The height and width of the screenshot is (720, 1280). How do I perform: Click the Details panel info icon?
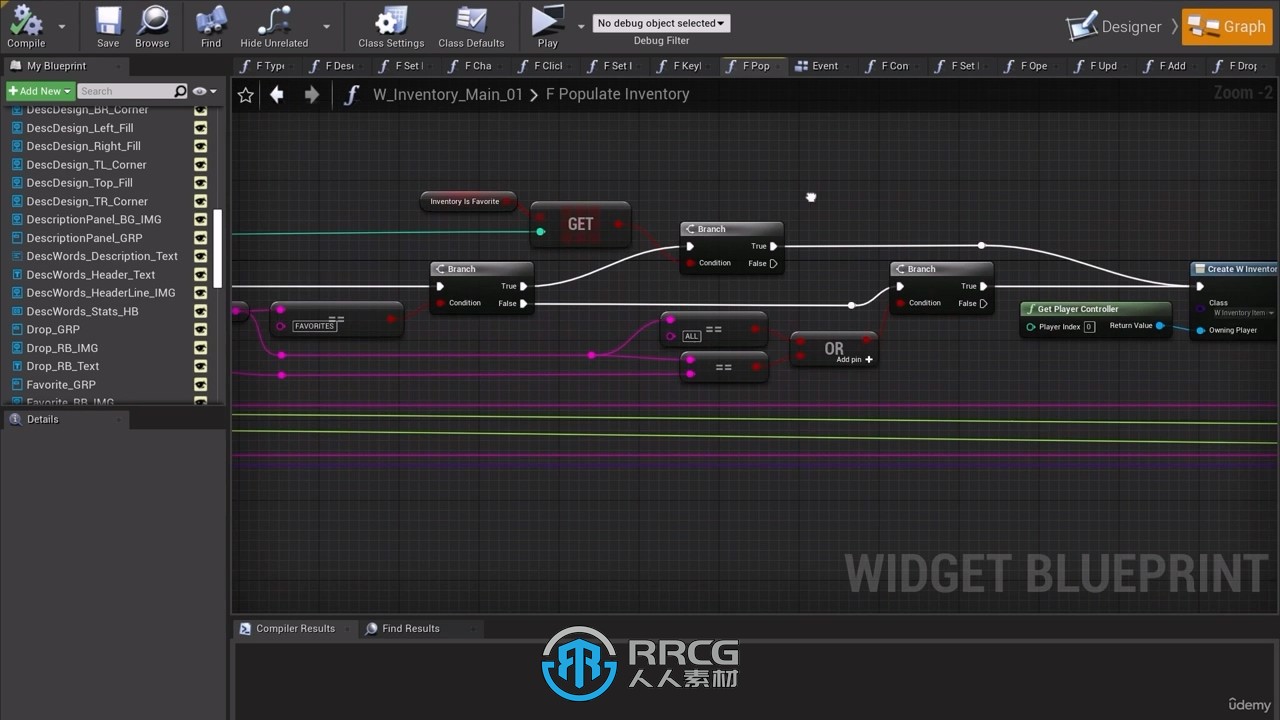[15, 419]
